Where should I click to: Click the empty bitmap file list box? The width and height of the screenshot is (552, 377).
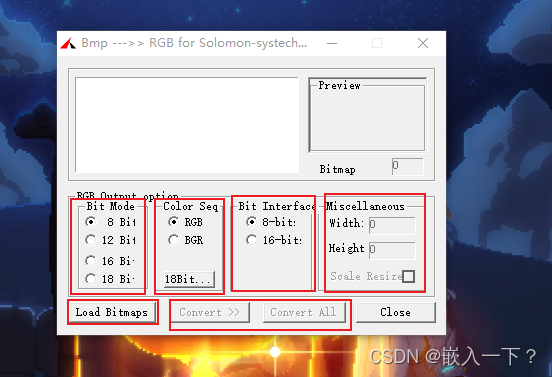187,125
